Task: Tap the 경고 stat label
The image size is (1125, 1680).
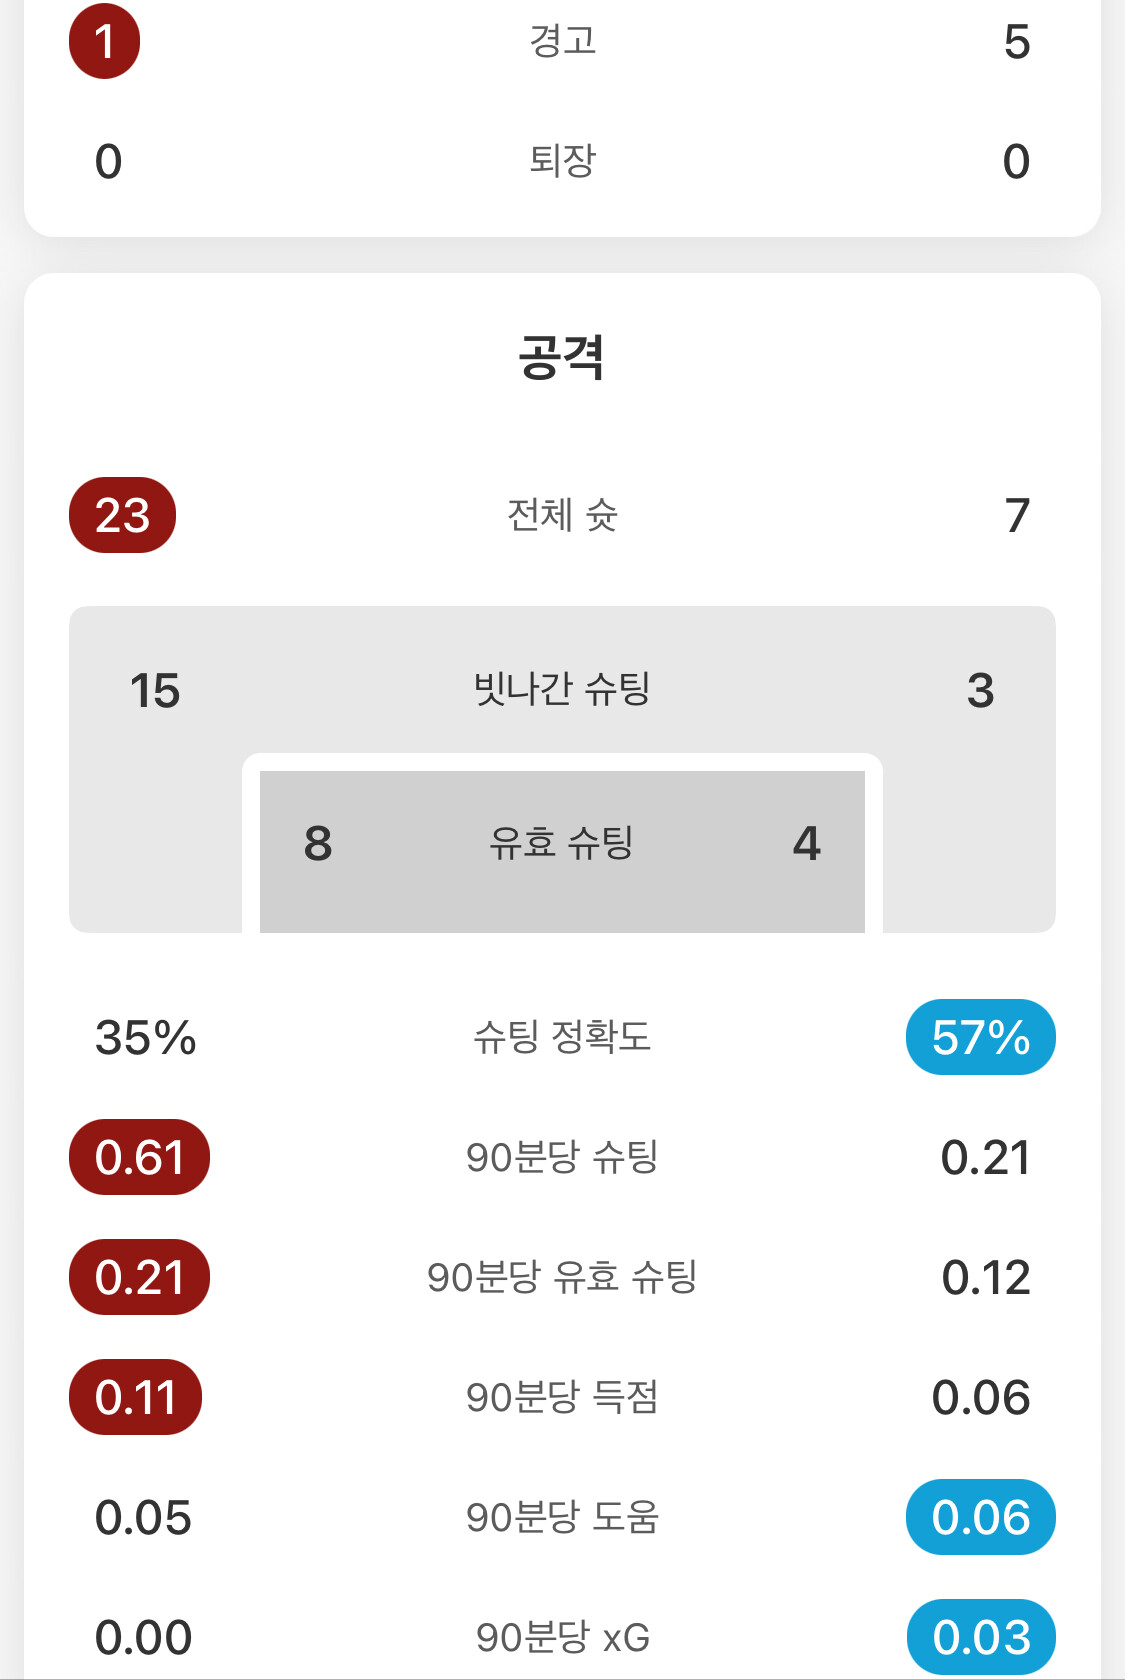Action: click(562, 40)
